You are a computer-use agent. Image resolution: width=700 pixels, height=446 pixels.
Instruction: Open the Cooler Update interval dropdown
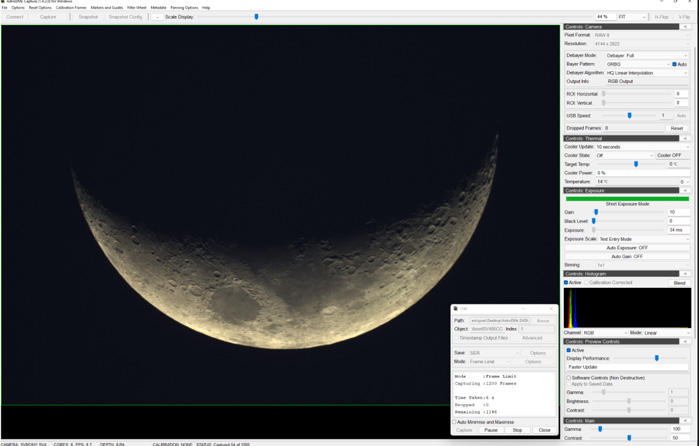click(x=641, y=147)
